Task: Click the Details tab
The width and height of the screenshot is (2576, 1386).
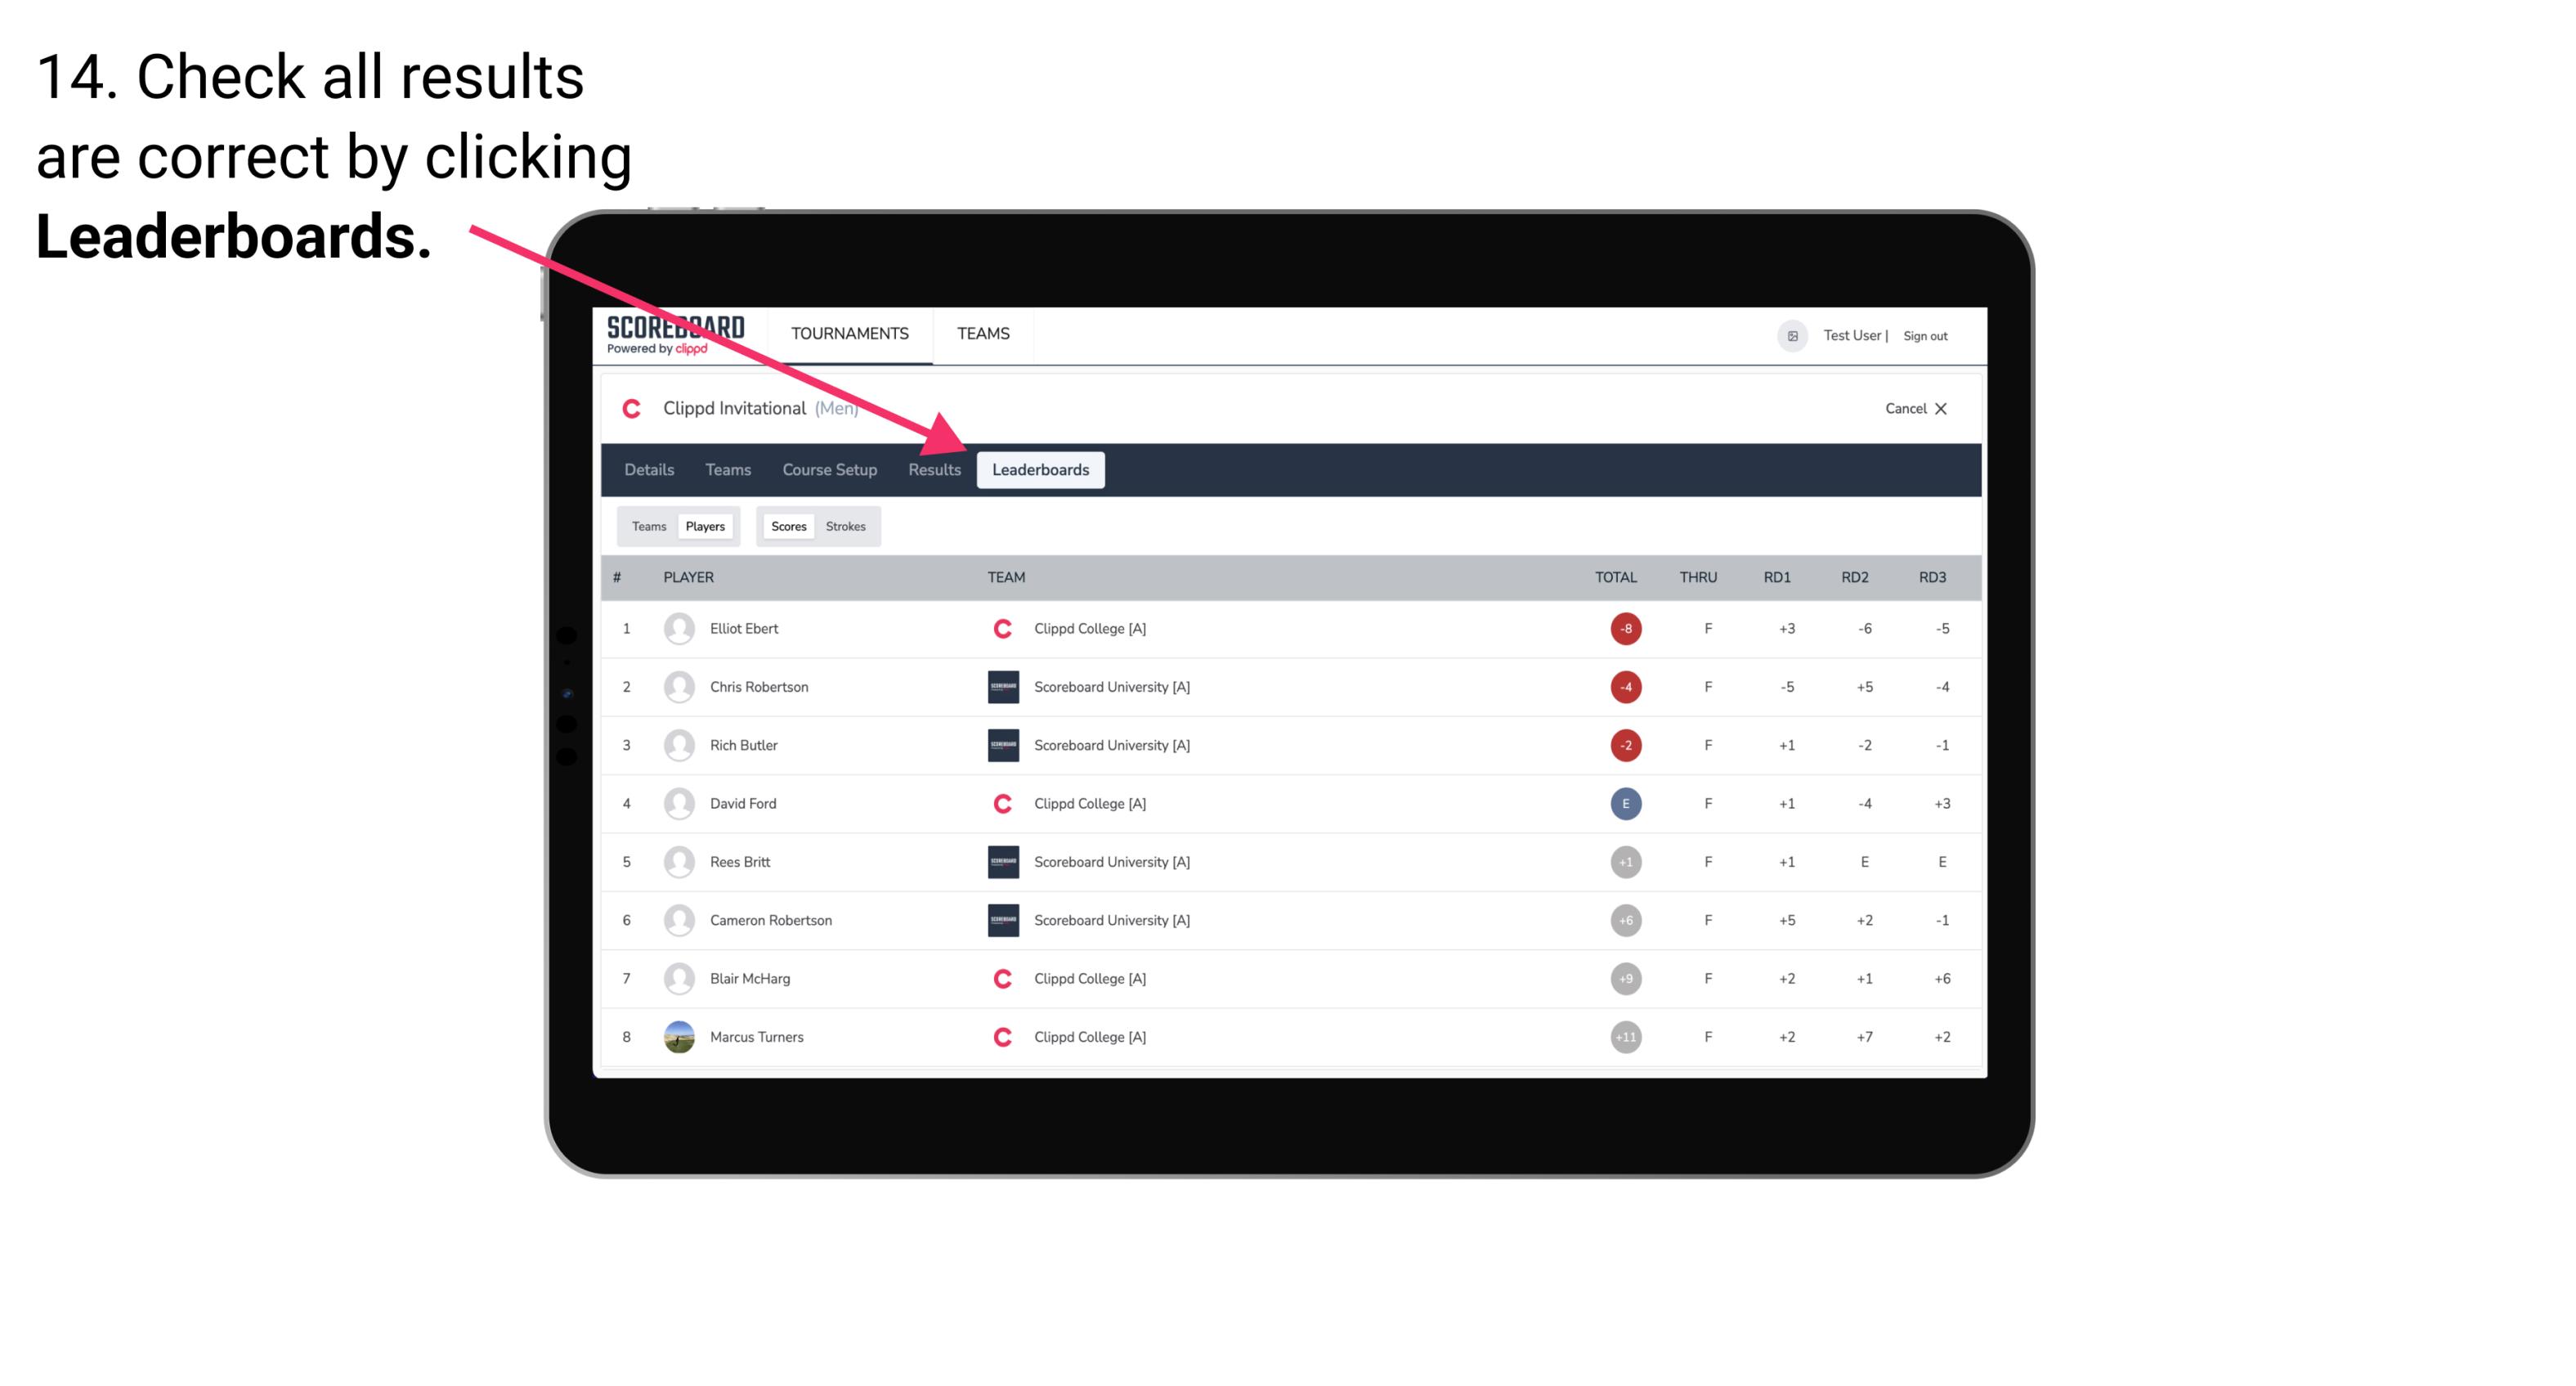Action: [x=650, y=469]
